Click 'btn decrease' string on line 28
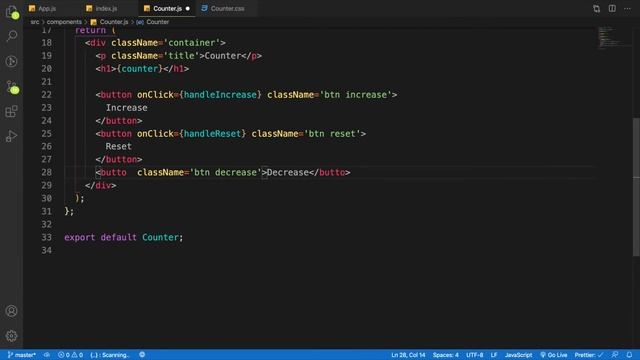Screen dimensions: 640x360 coord(225,172)
